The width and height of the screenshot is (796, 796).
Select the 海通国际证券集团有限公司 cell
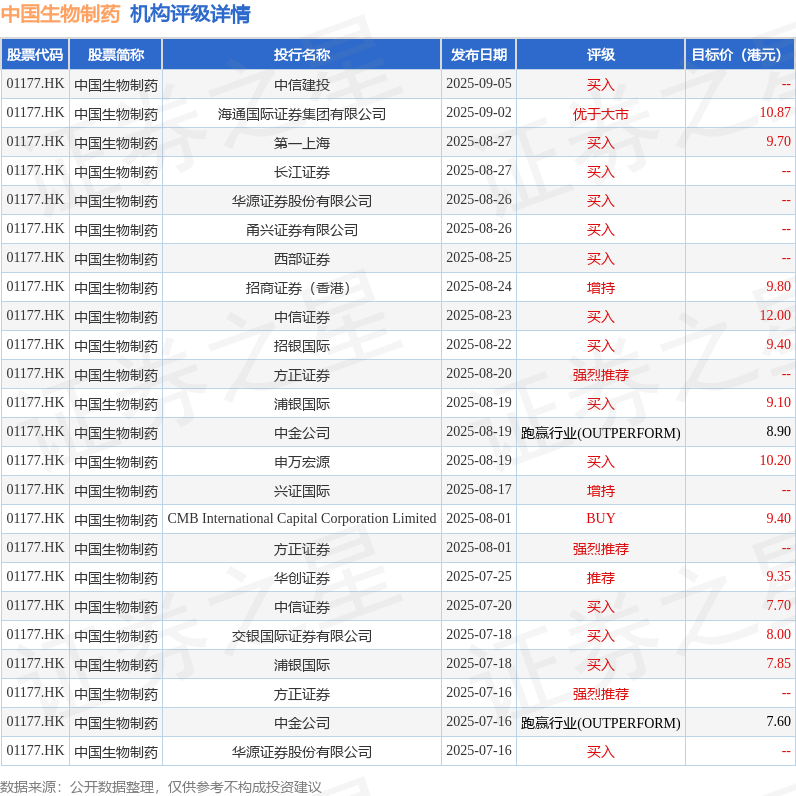click(x=302, y=113)
